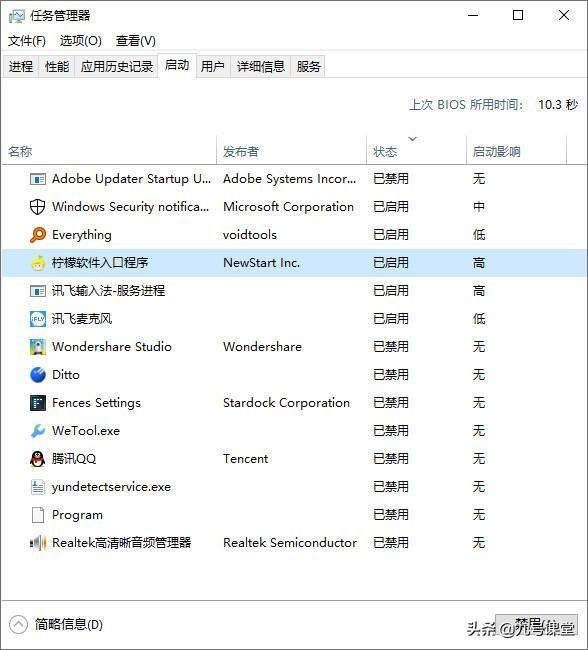
Task: Switch to the 进程 tab
Action: [x=21, y=66]
